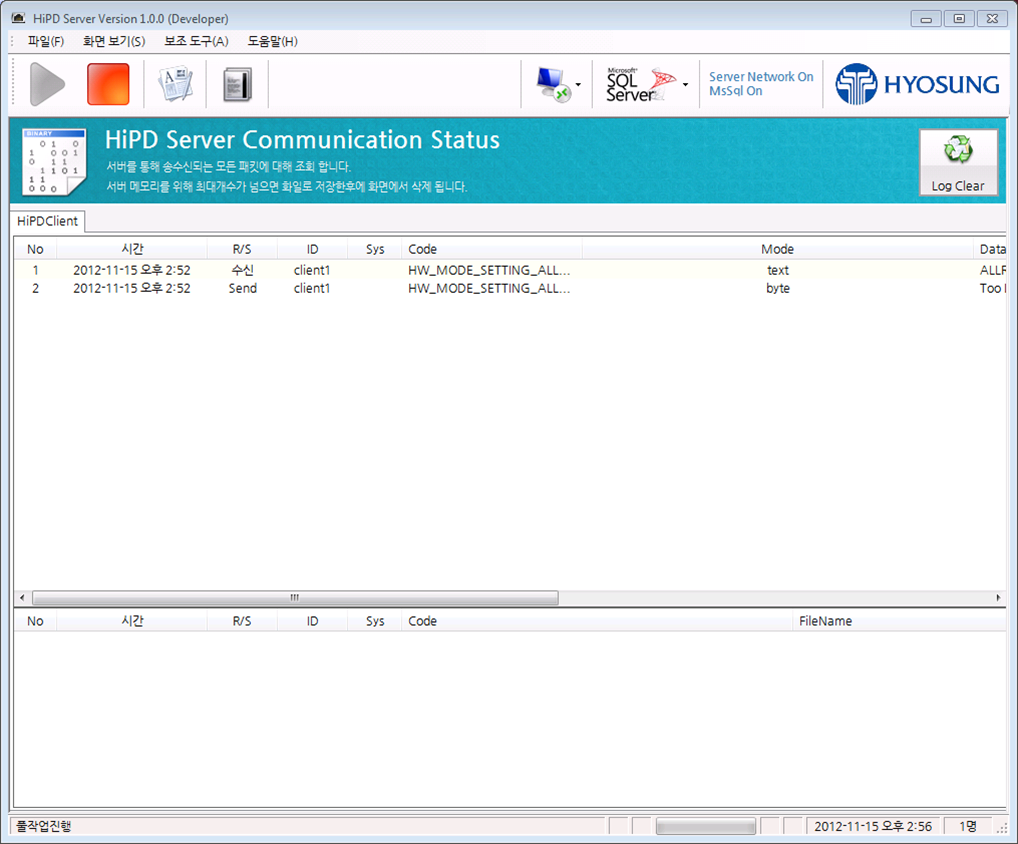
Task: Open the 보조 도구(A) menu
Action: pos(196,42)
